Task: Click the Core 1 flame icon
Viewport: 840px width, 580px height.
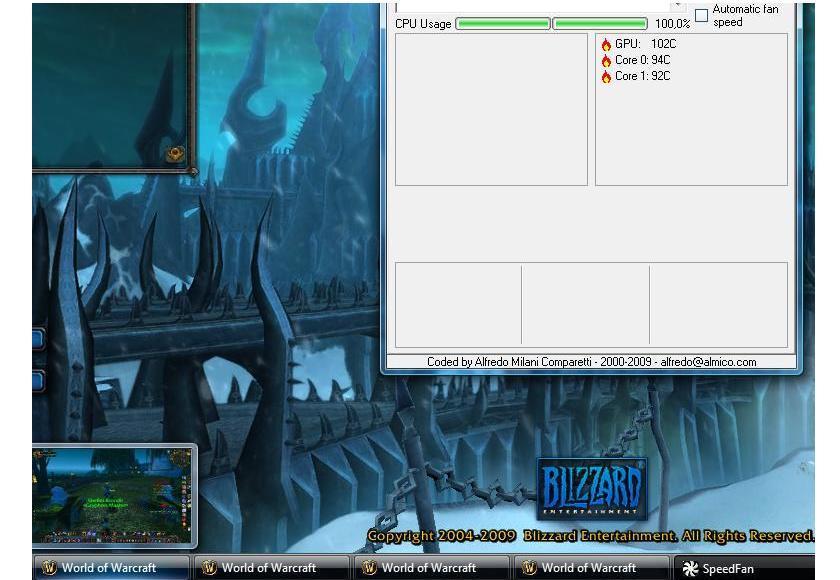Action: [x=606, y=77]
